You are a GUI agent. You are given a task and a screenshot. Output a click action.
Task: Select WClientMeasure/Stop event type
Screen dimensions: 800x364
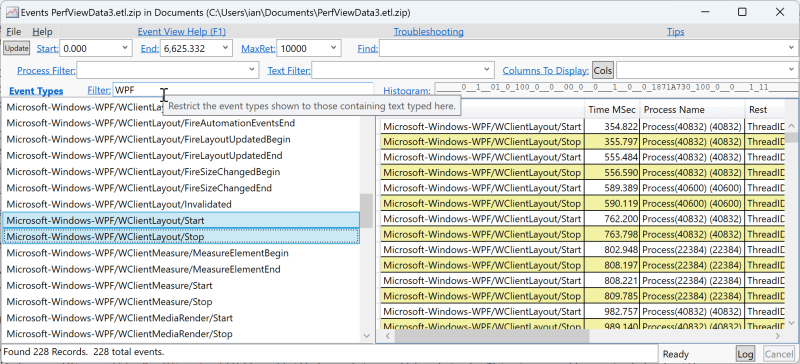click(x=181, y=302)
